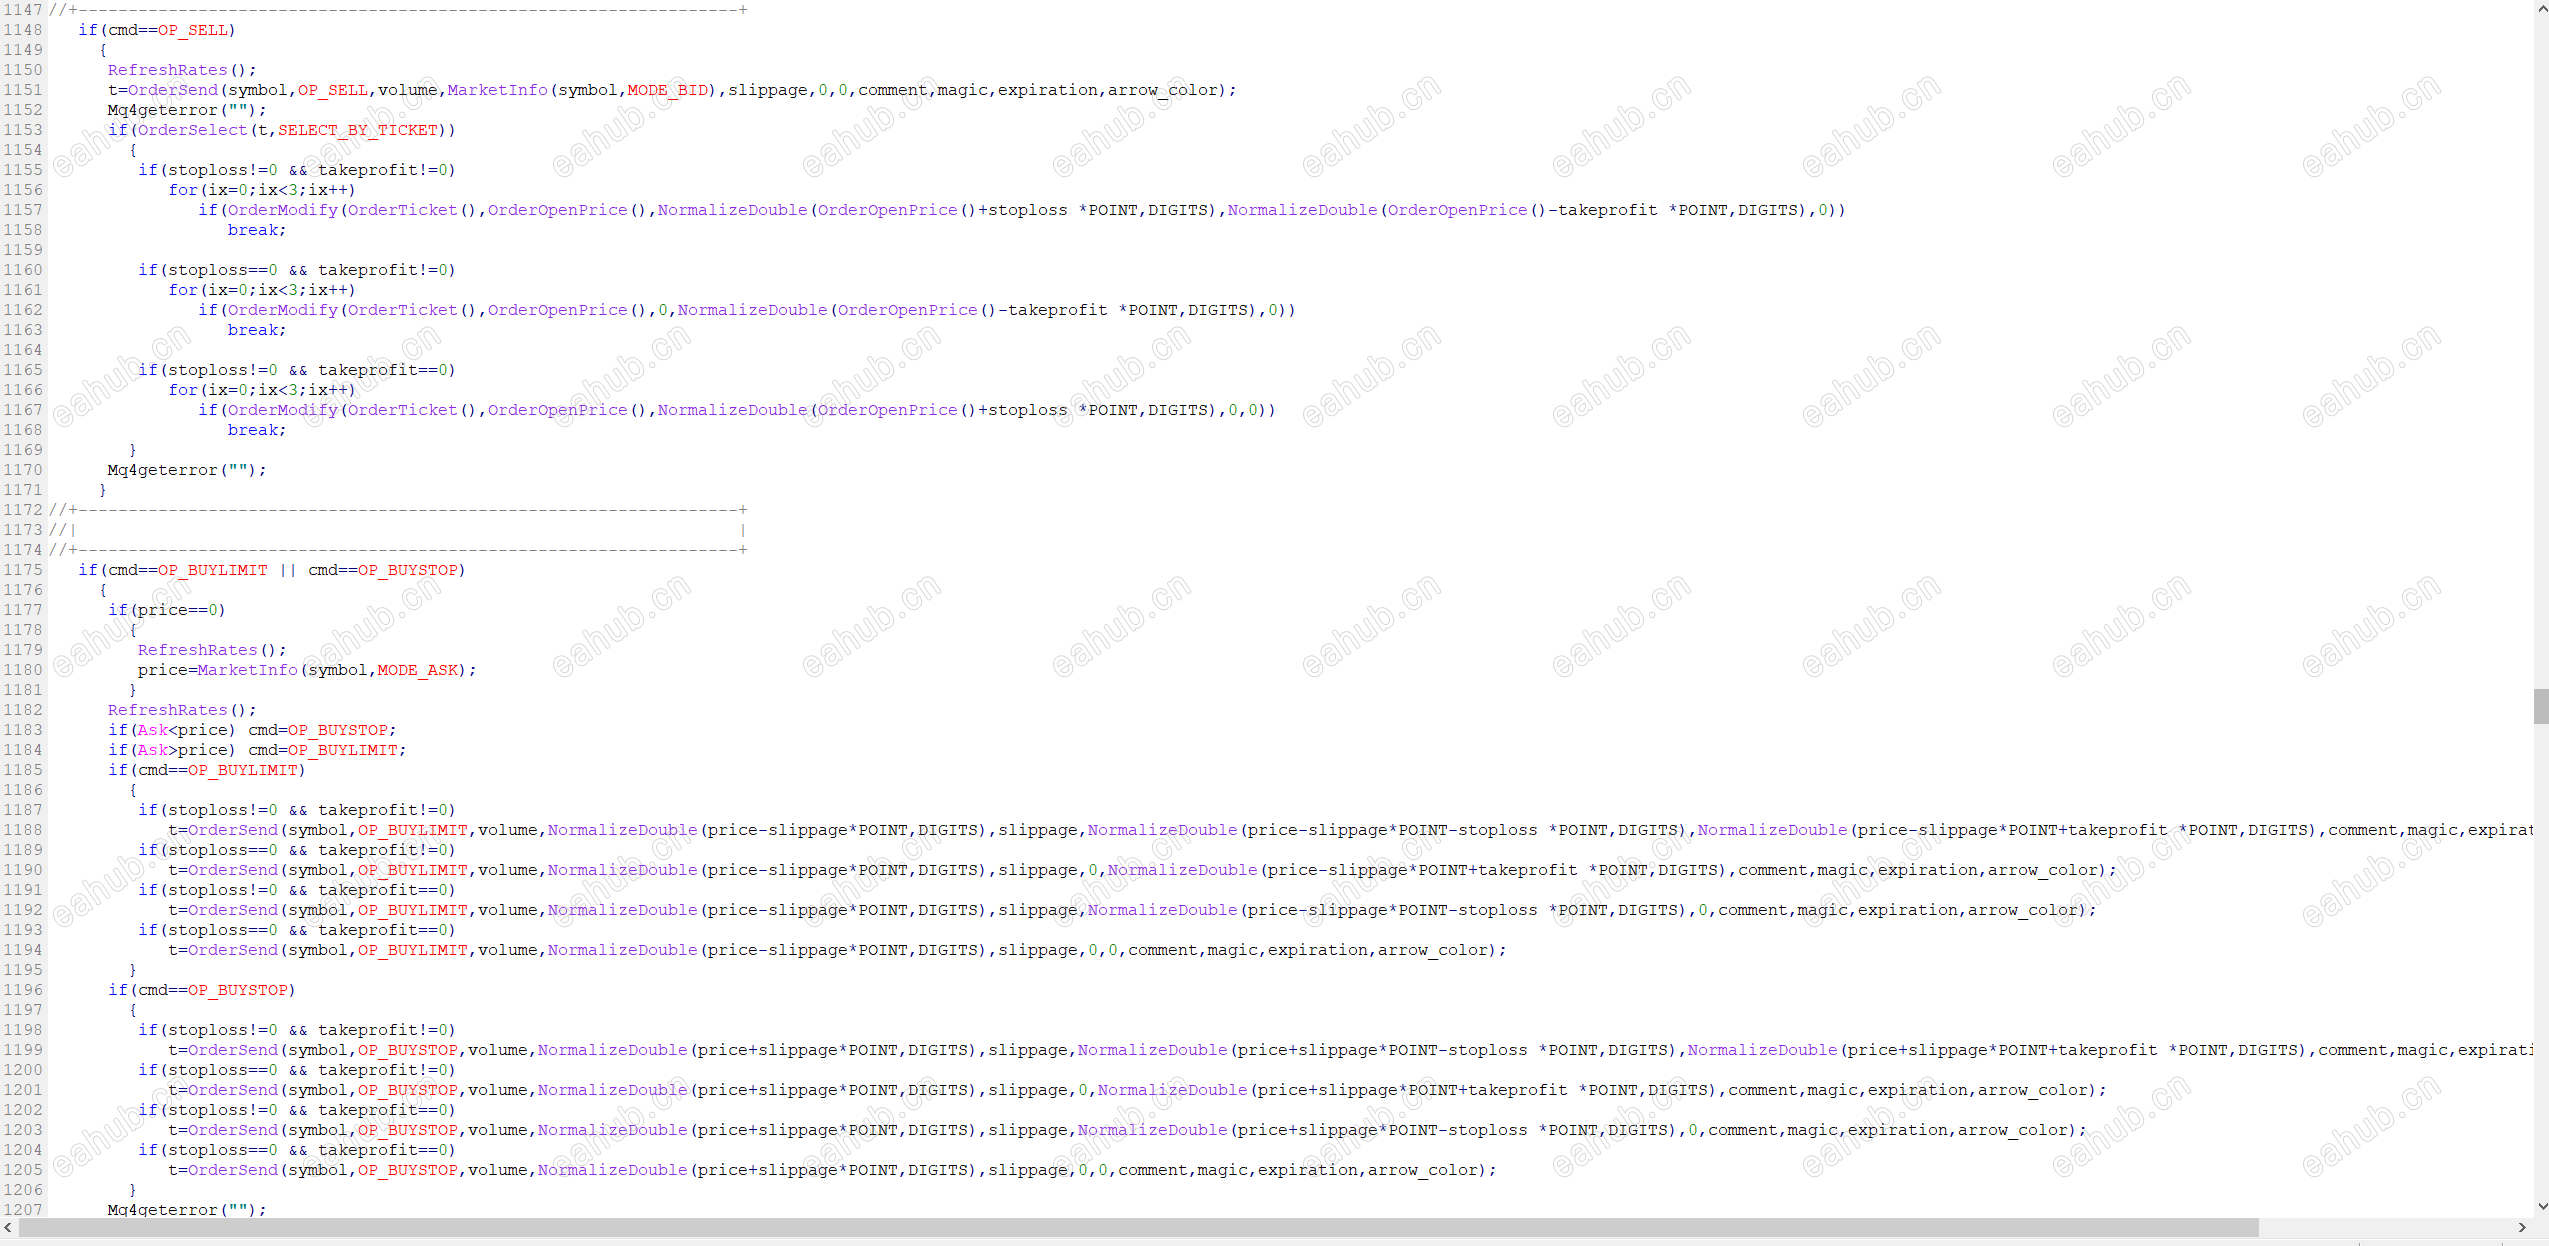Image resolution: width=2549 pixels, height=1246 pixels.
Task: Click the OrderModify call on line 1167
Action: click(x=737, y=410)
